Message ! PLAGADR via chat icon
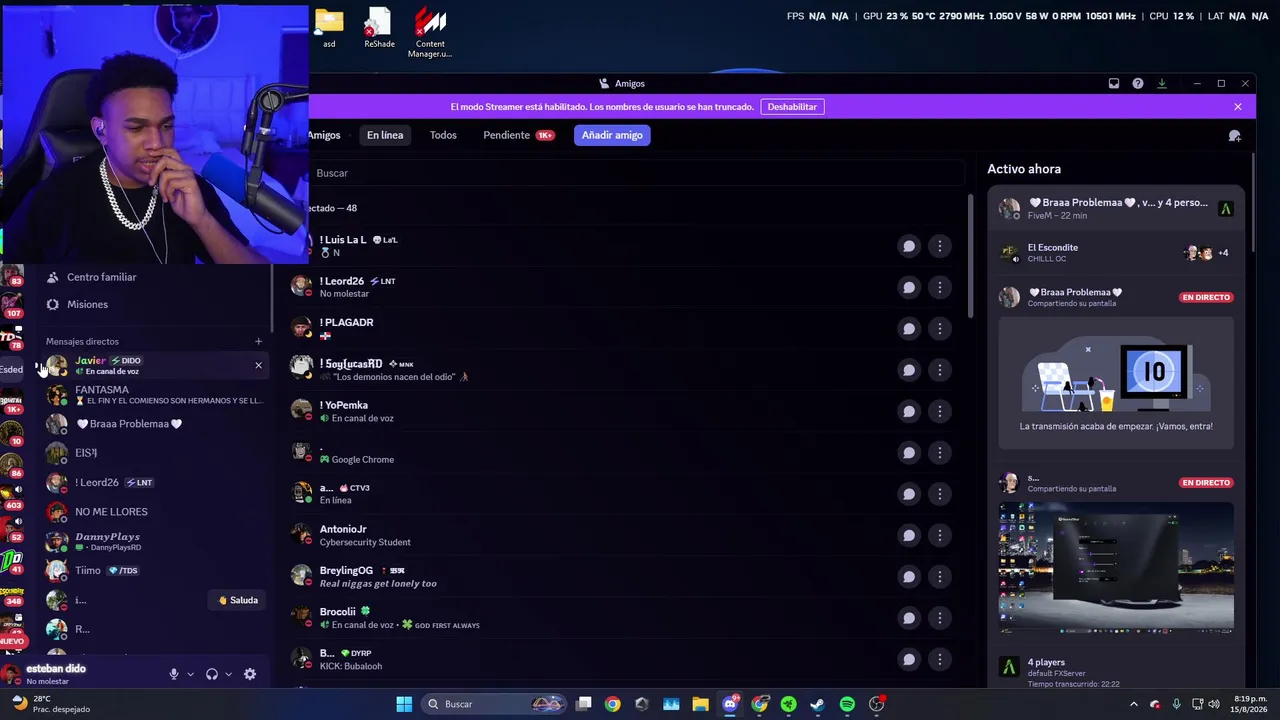 coord(909,329)
